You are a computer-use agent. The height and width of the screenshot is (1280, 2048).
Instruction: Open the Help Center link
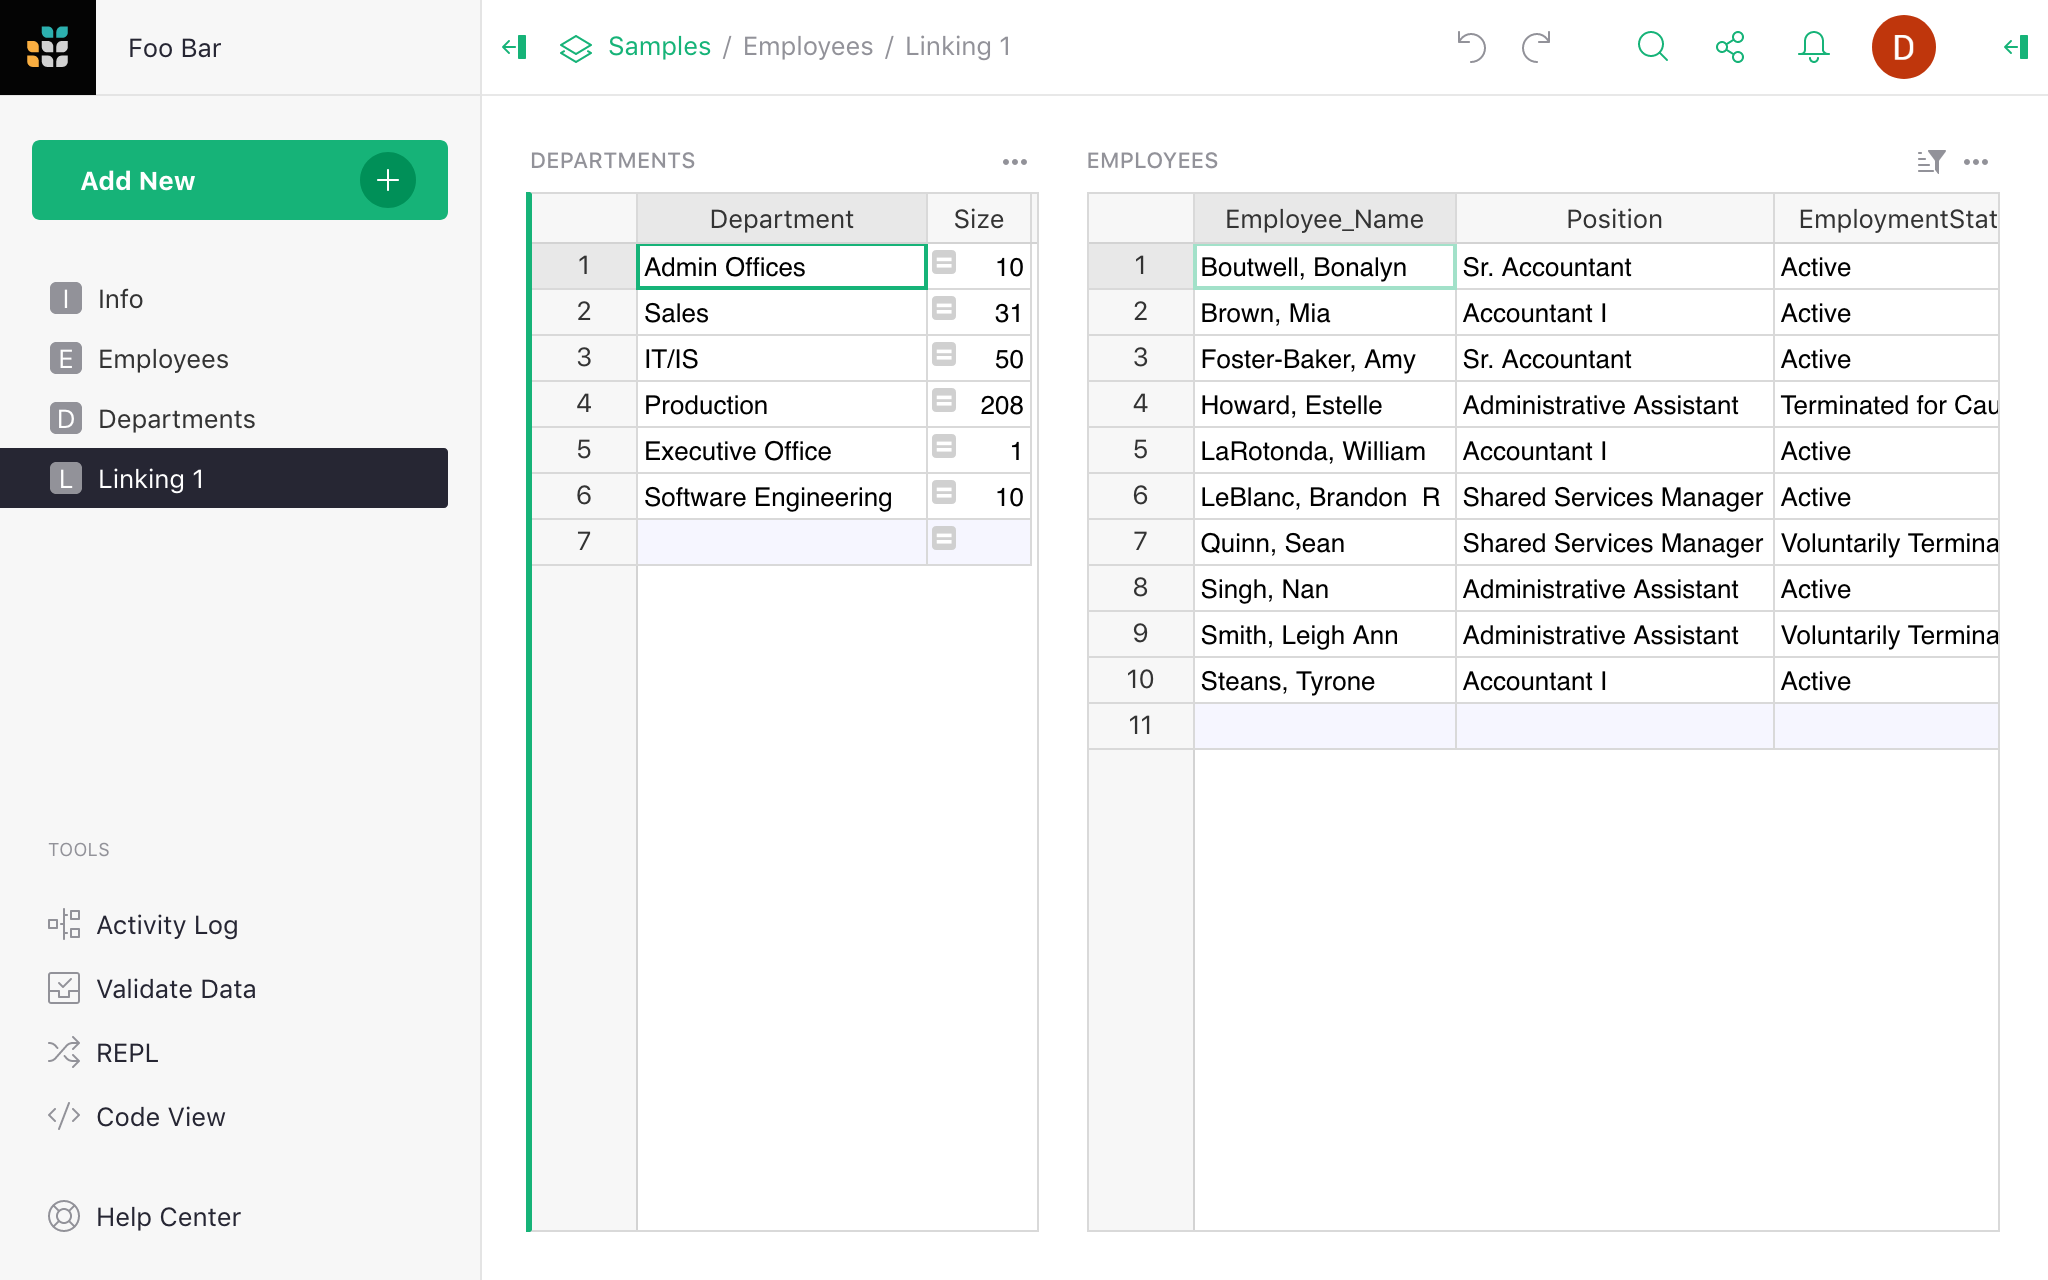(167, 1215)
